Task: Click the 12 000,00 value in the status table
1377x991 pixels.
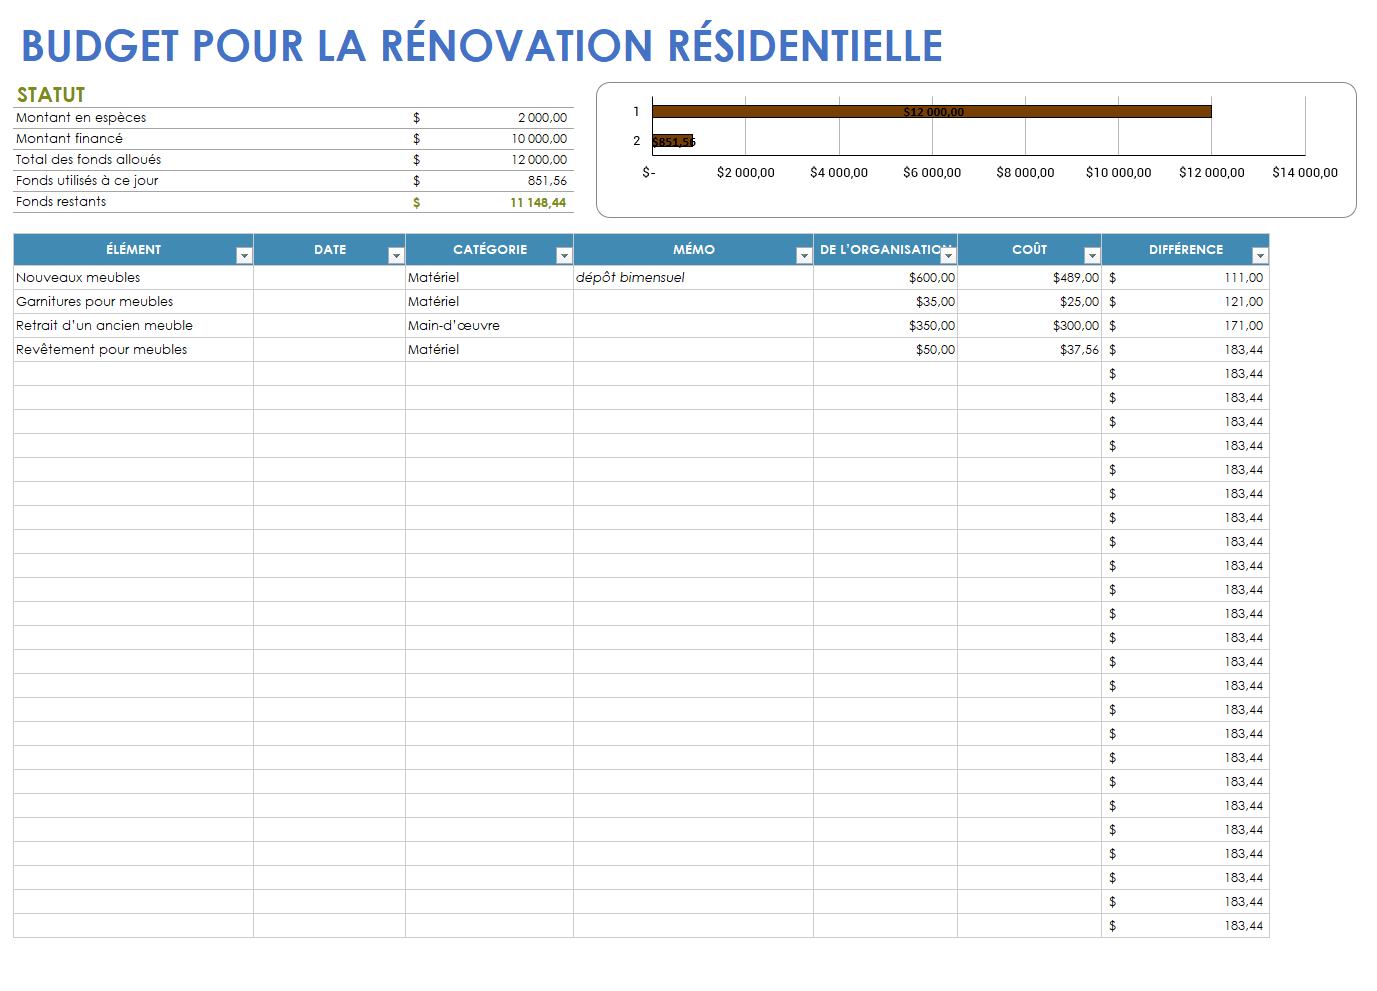Action: coord(539,160)
